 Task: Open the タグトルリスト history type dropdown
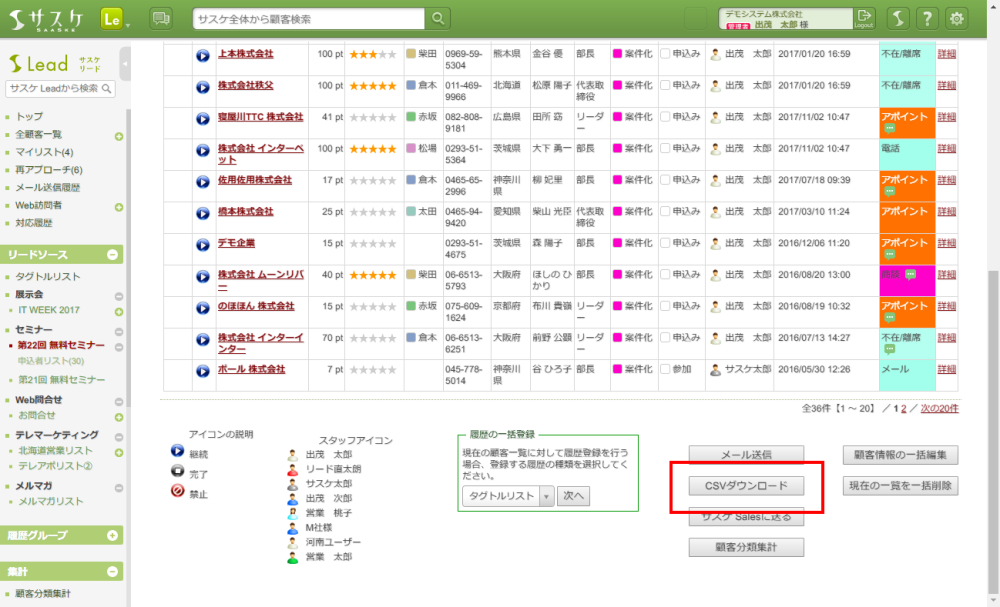click(x=507, y=495)
